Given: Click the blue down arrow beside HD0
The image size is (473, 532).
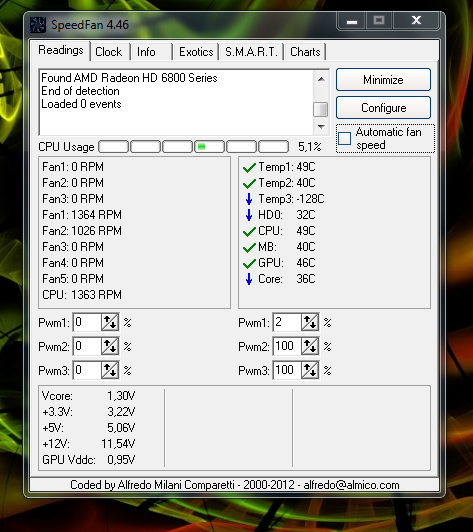Looking at the screenshot, I should tap(249, 215).
